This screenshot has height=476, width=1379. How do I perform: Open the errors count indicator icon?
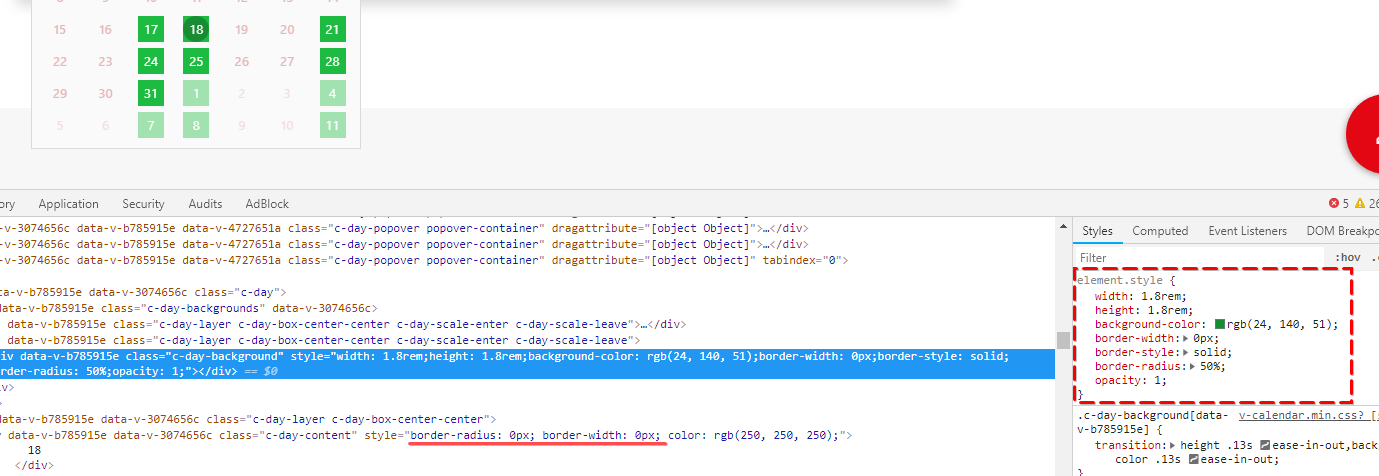point(1334,203)
